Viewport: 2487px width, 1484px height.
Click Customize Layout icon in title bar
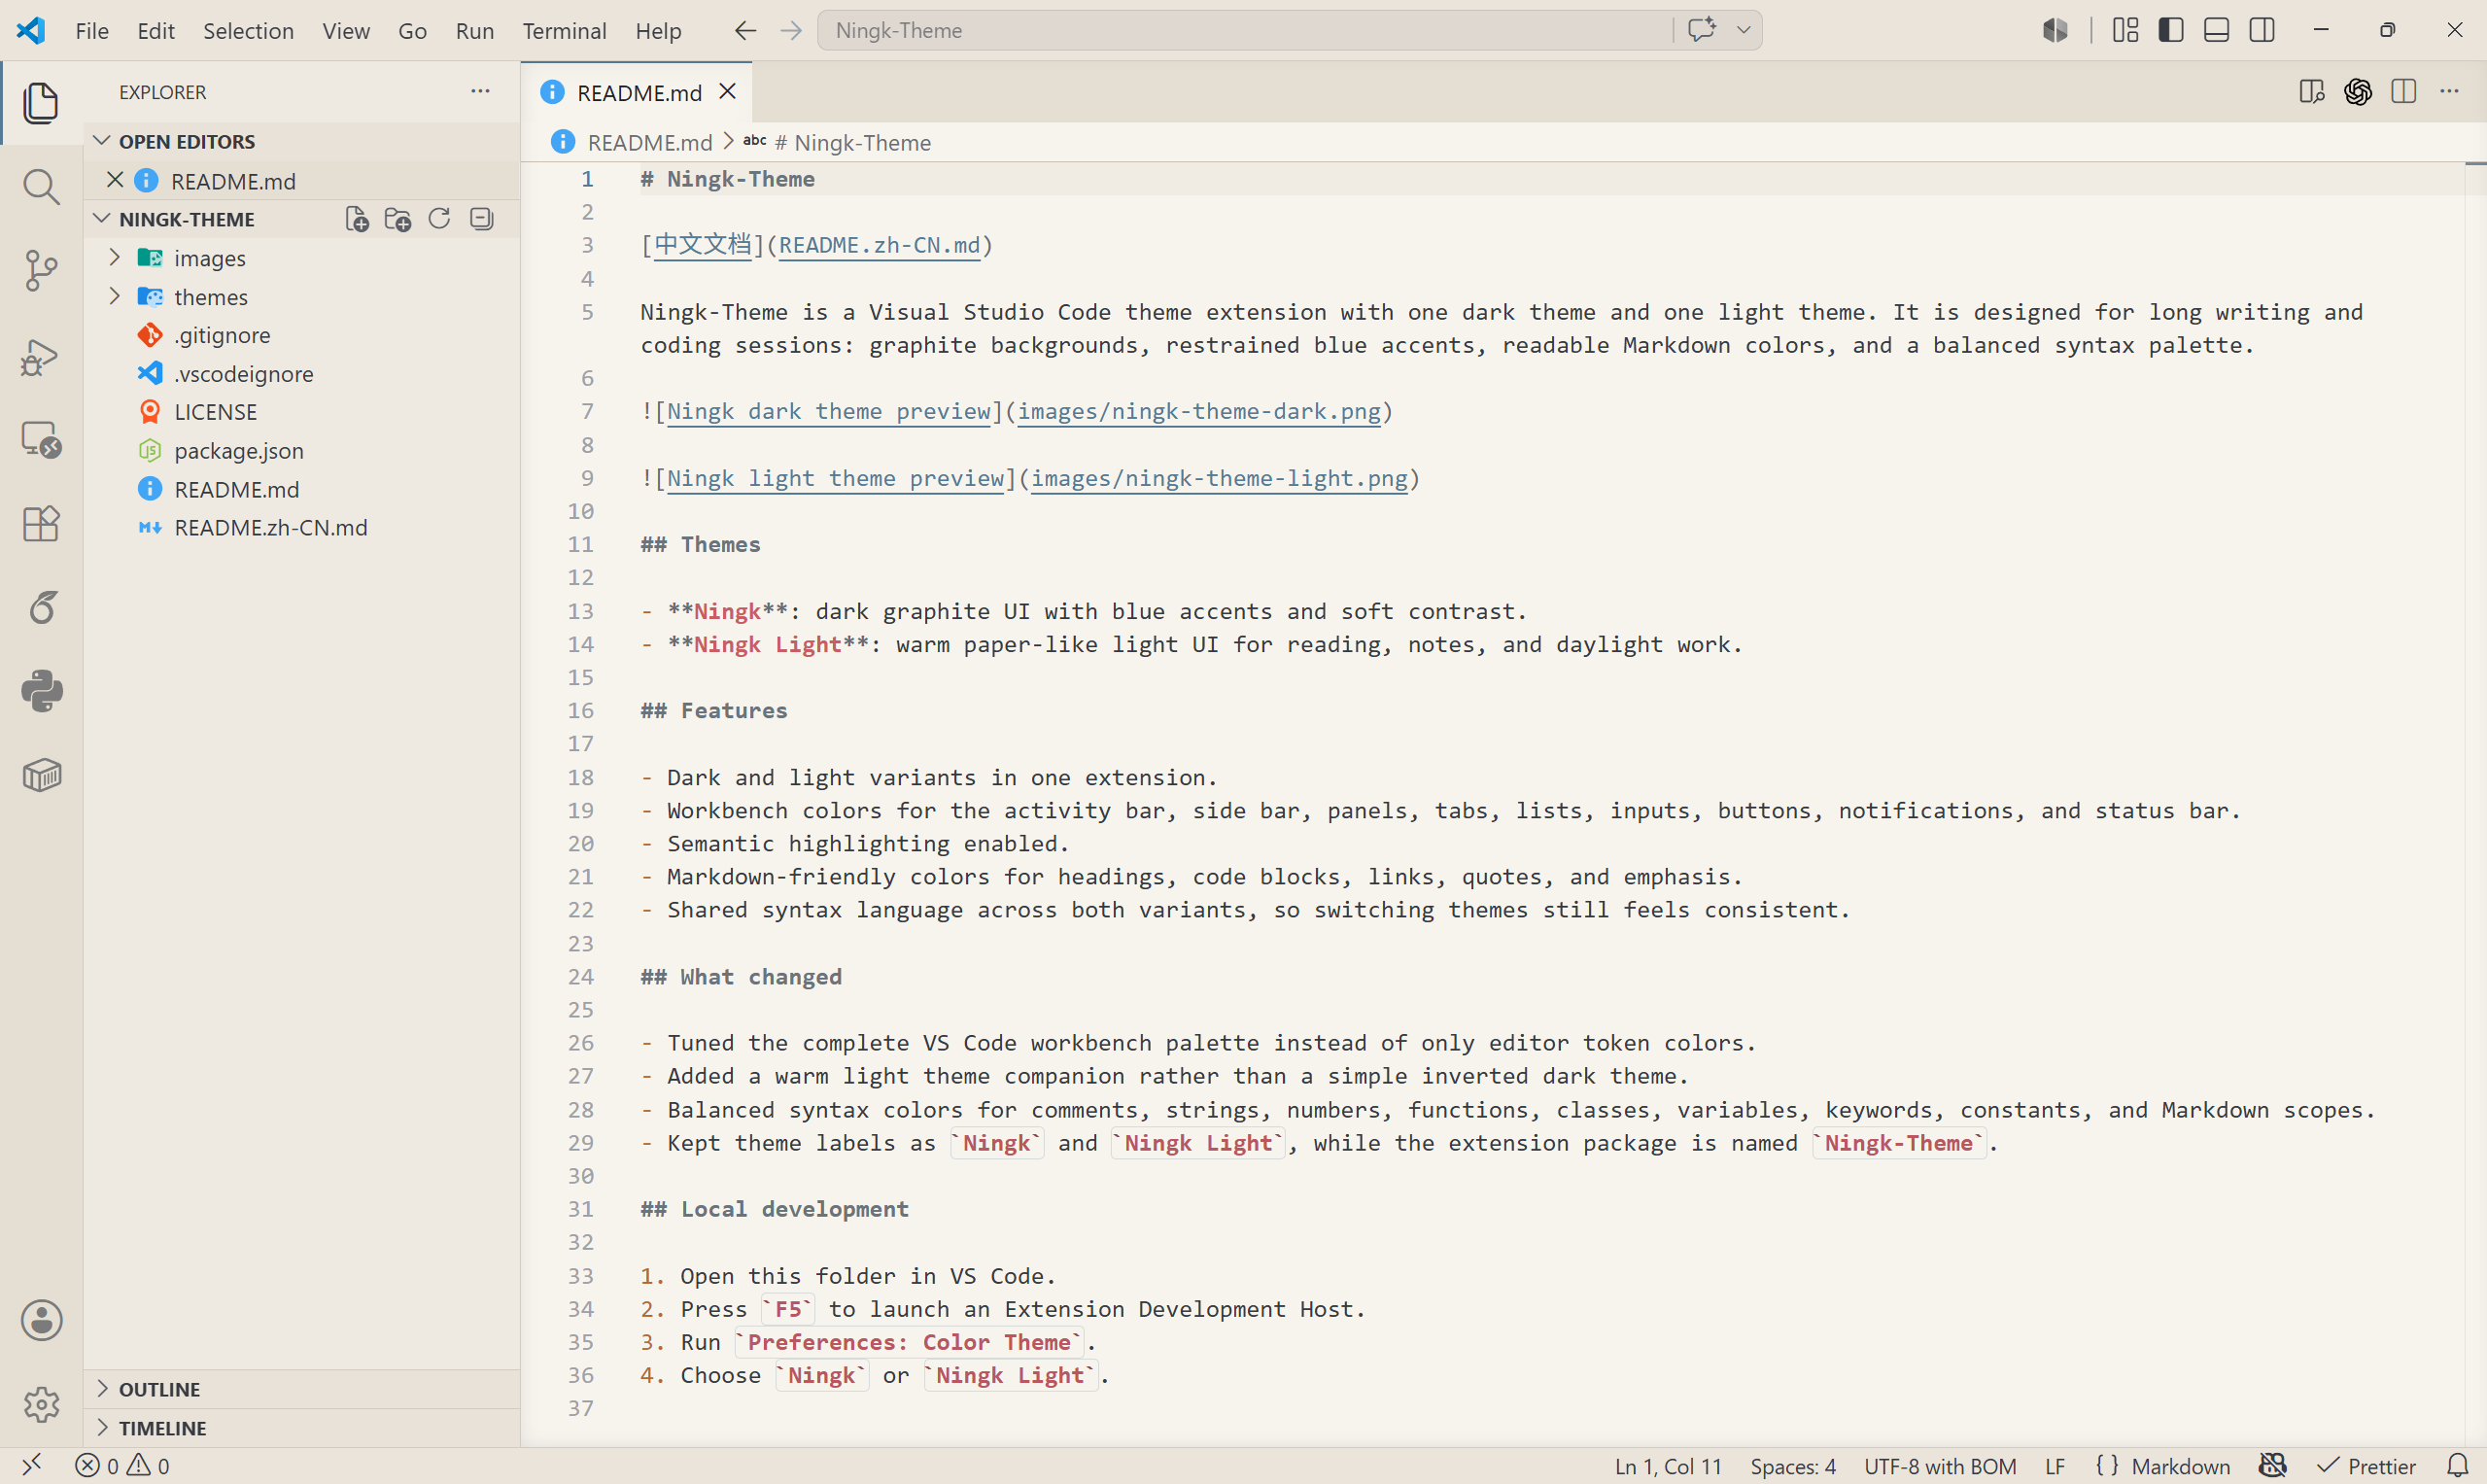(x=2126, y=30)
